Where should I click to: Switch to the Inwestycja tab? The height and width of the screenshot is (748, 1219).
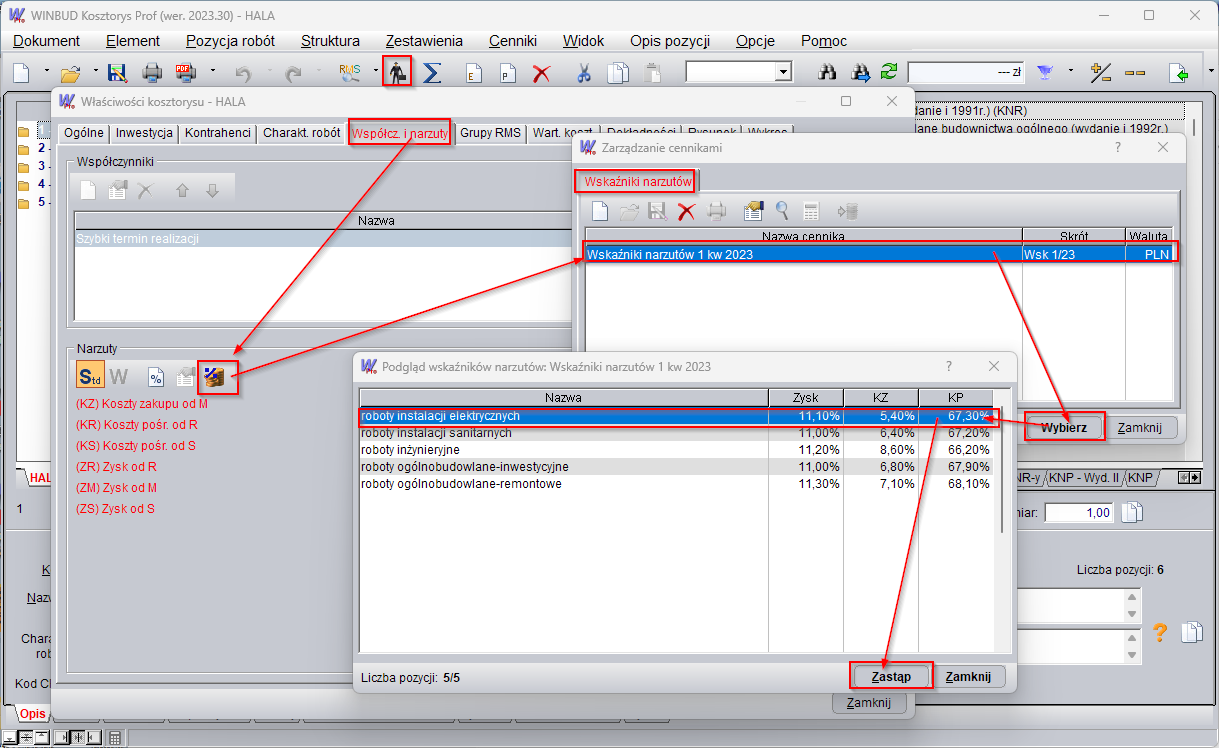(144, 133)
